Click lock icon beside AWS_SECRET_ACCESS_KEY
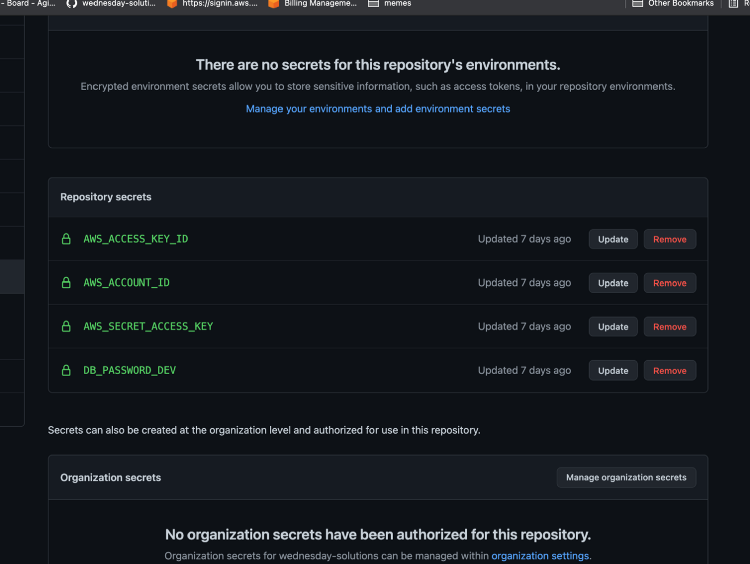This screenshot has width=750, height=564. [x=66, y=326]
